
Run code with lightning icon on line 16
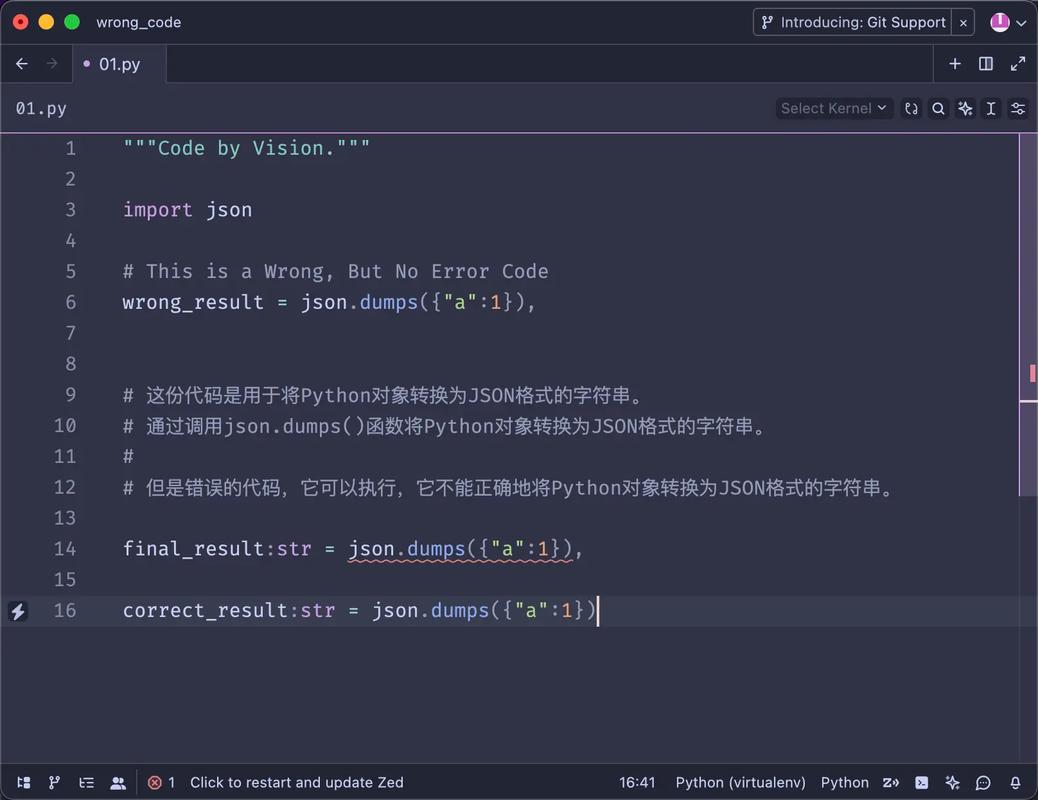(x=18, y=611)
